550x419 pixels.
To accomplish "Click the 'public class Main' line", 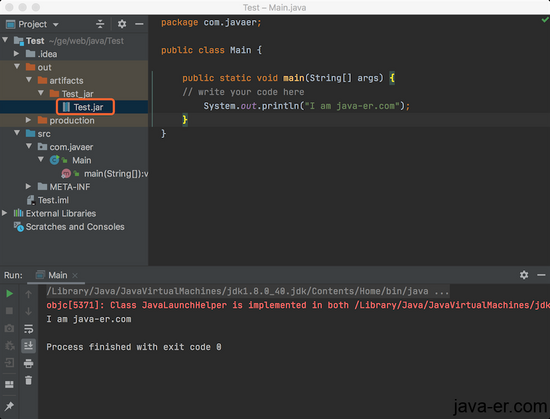I will click(x=211, y=50).
